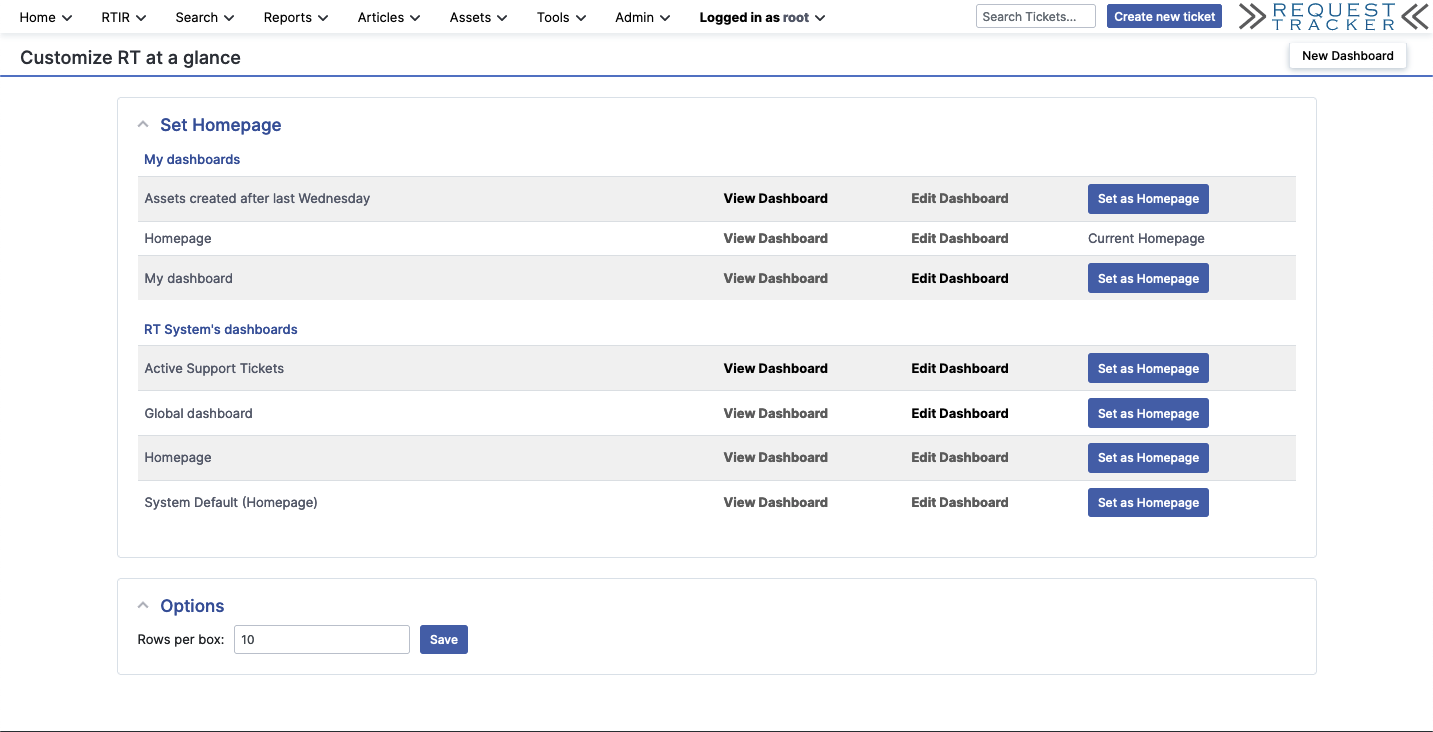Edit the My dashboard dashboard
The height and width of the screenshot is (732, 1433).
coord(959,278)
